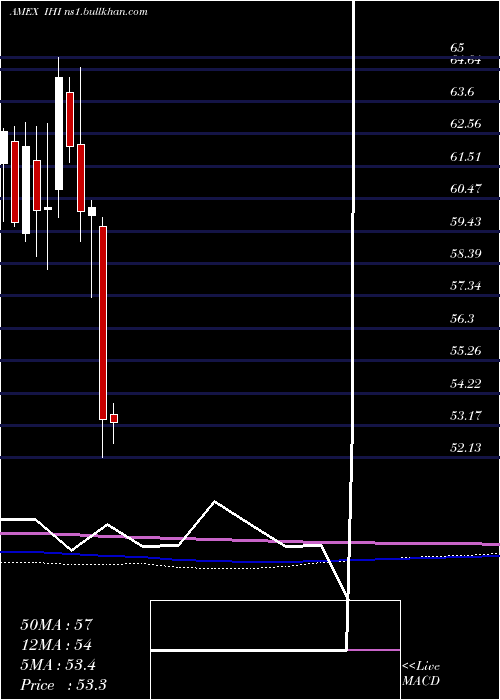Screen dimensions: 500x700
Task: Click the 53.17 price axis label
Action: 466,416
